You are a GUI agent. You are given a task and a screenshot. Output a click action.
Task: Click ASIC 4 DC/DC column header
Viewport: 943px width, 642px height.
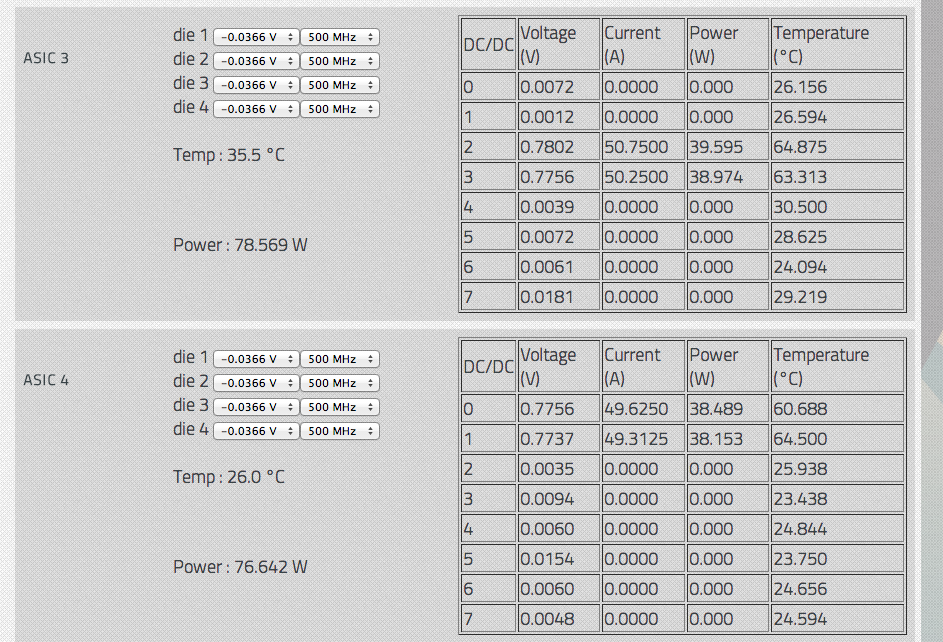[488, 367]
